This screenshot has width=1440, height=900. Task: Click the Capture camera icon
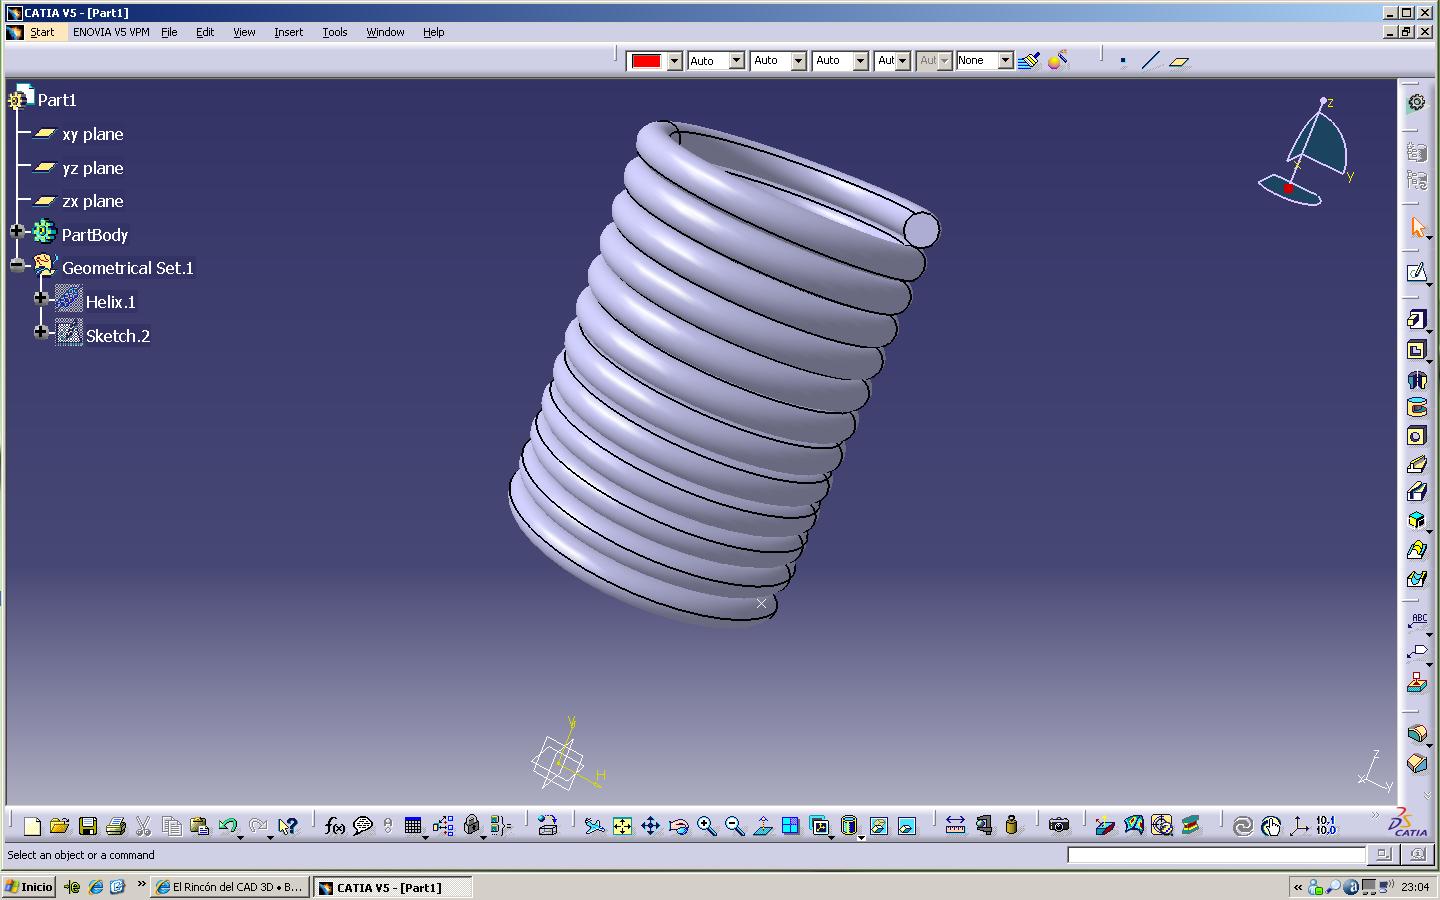pos(1059,826)
